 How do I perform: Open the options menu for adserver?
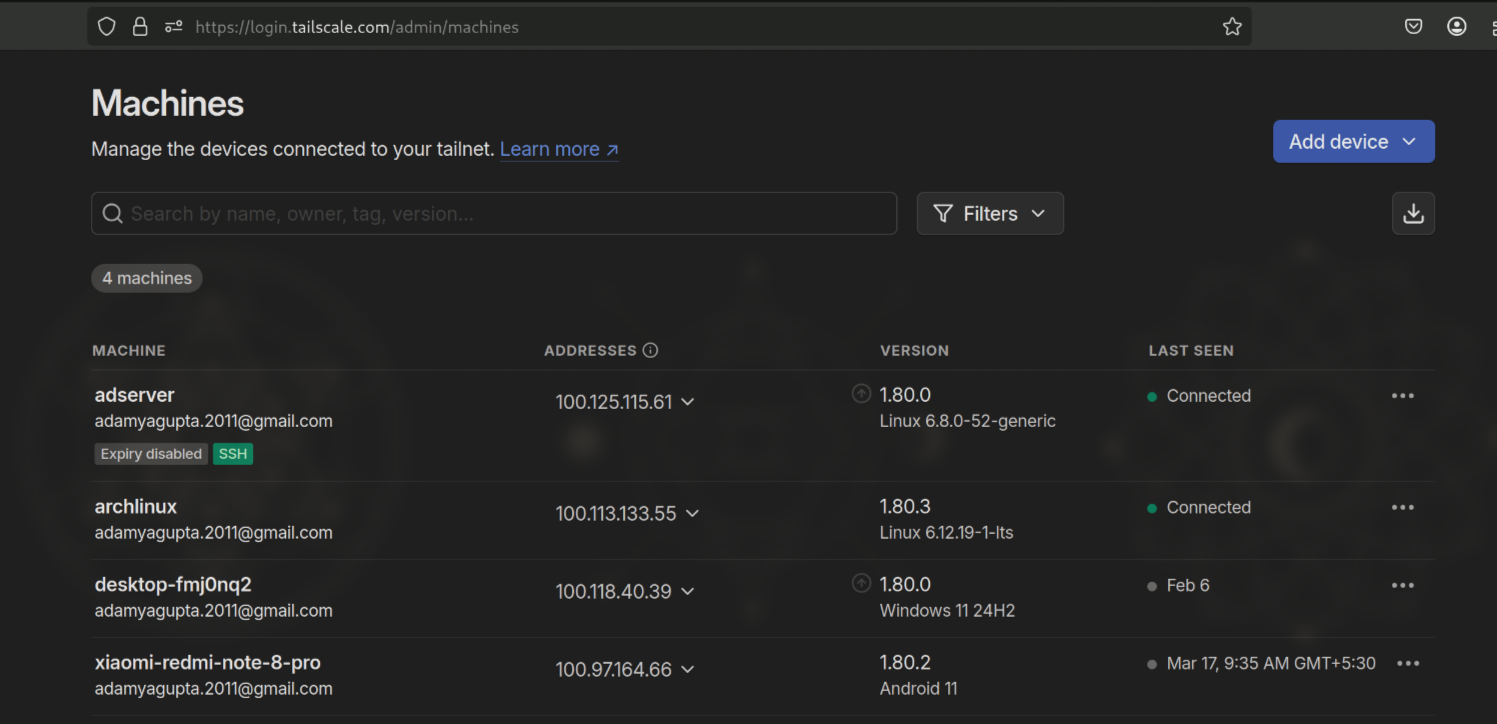(x=1403, y=396)
